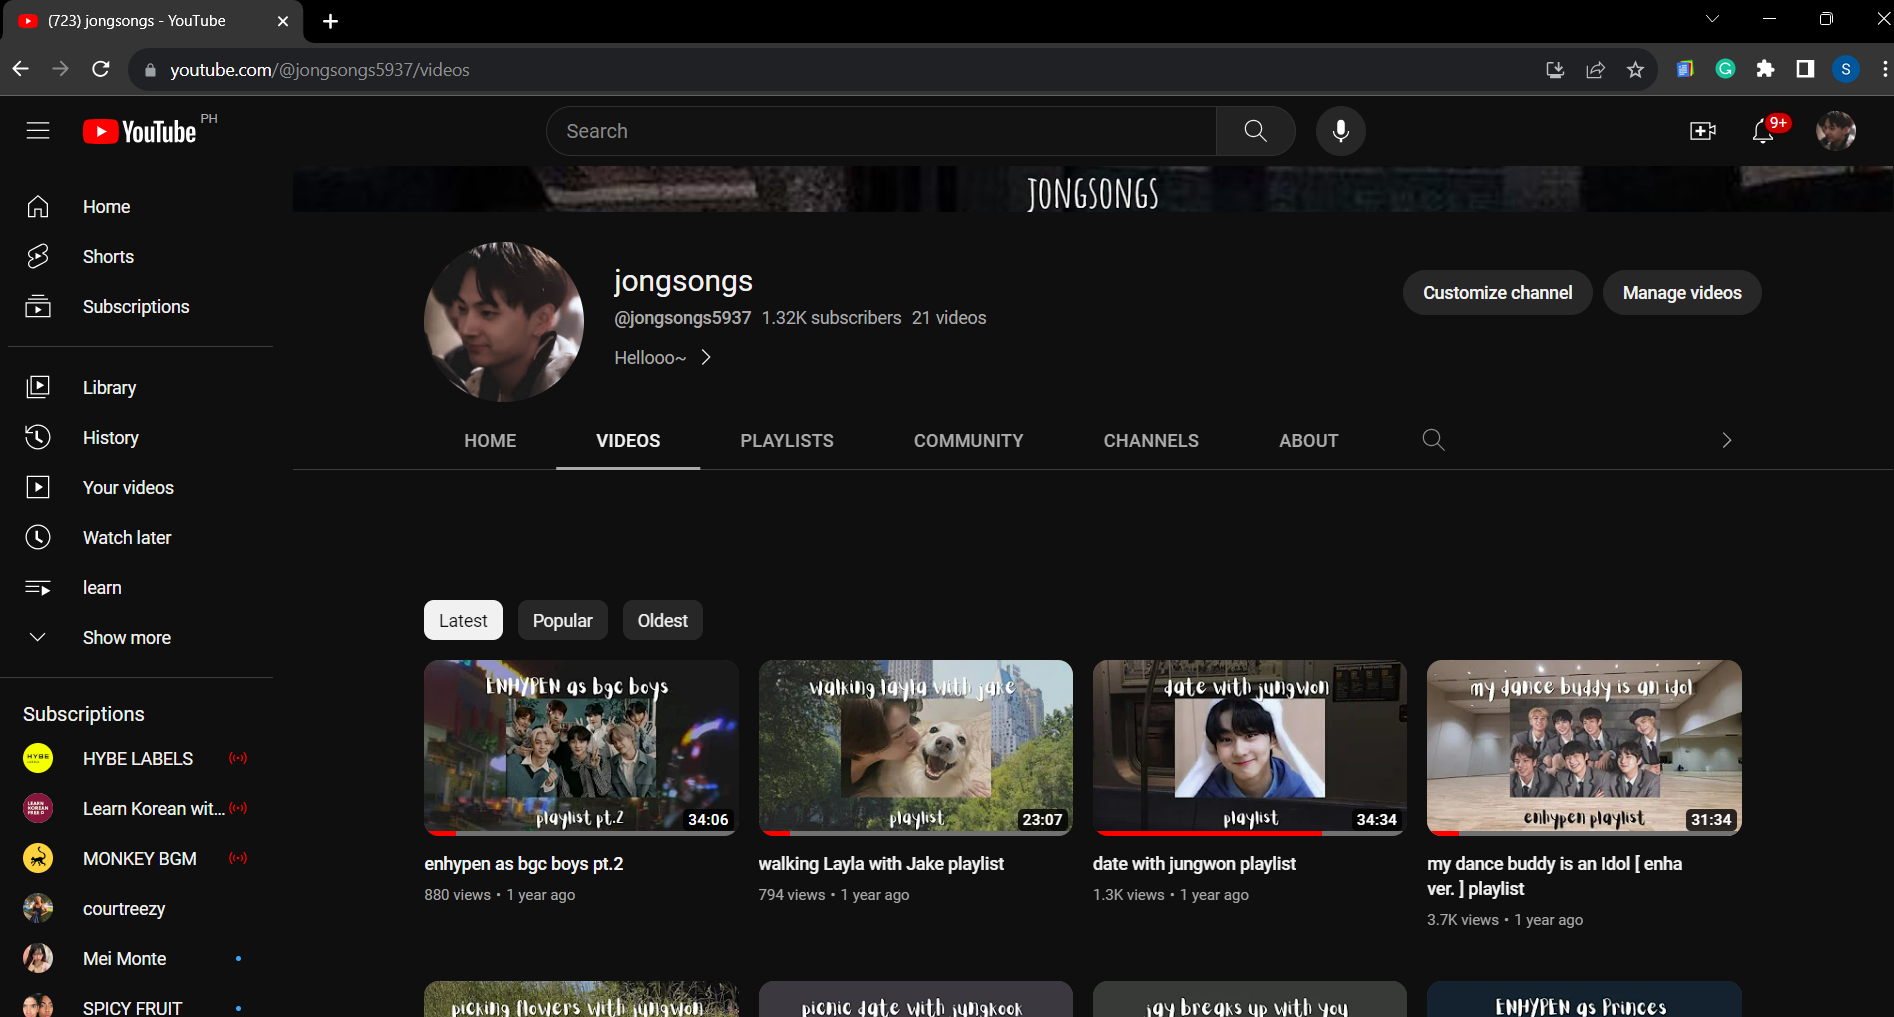Open the notifications bell
The width and height of the screenshot is (1894, 1017).
[1763, 131]
